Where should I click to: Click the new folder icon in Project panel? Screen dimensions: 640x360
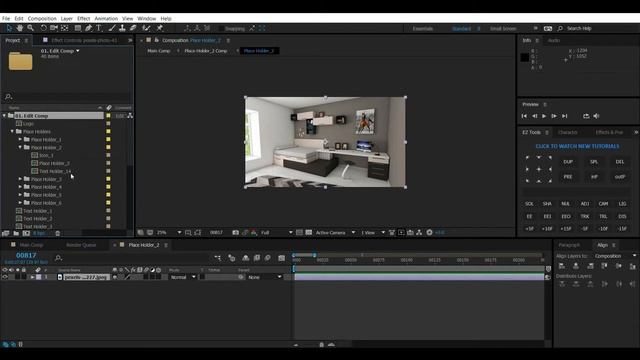tap(16, 233)
